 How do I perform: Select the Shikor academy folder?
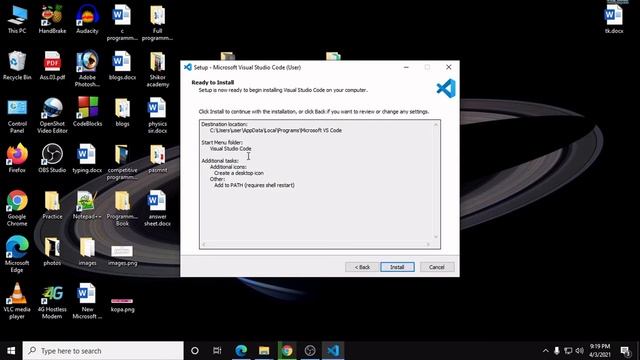[x=158, y=69]
